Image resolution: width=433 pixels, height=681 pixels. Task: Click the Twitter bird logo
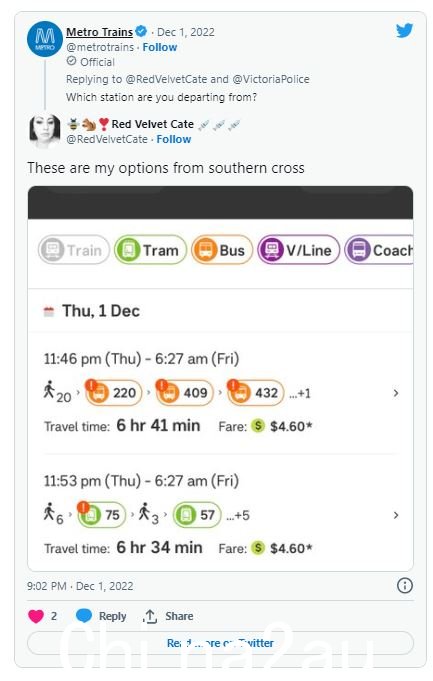pos(404,31)
